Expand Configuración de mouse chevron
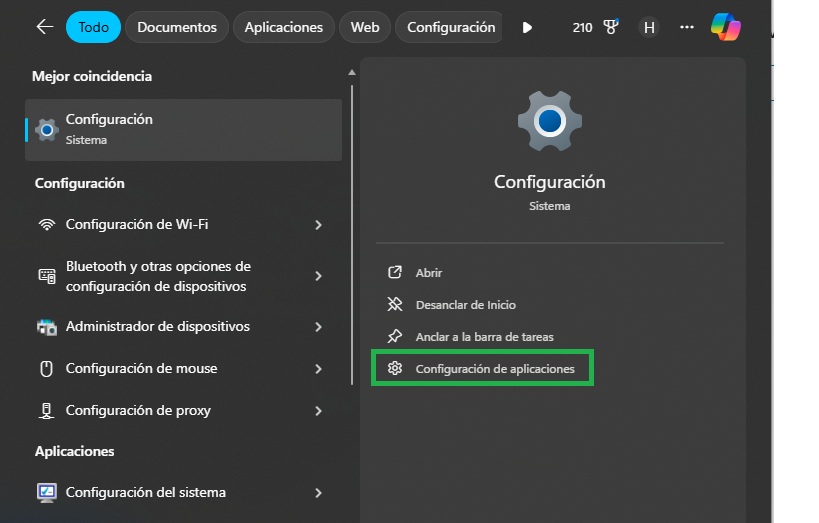The image size is (819, 523). [x=318, y=369]
